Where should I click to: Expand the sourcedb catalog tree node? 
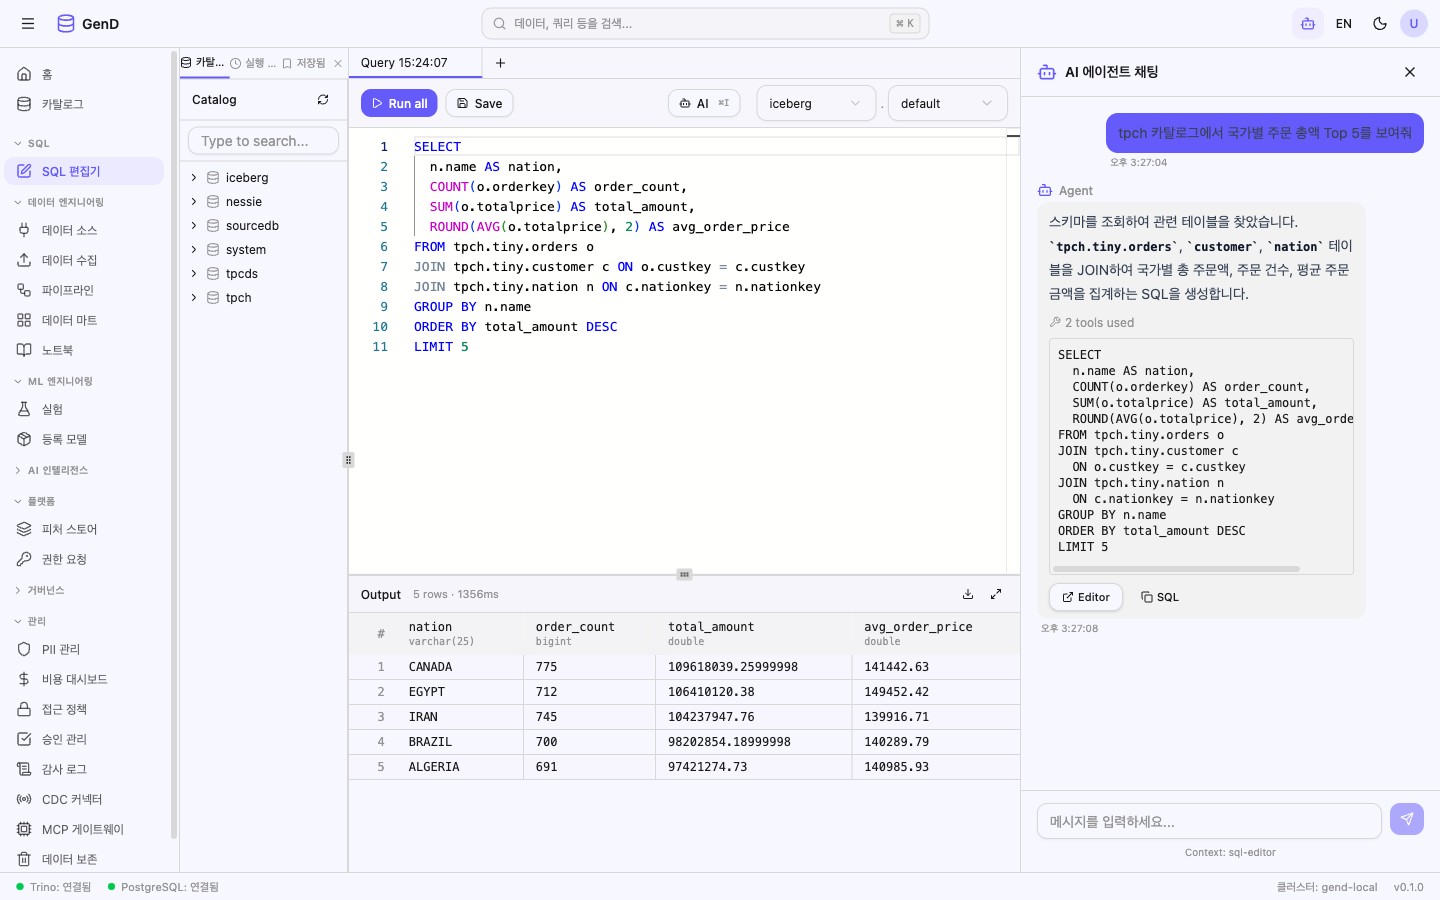point(194,226)
